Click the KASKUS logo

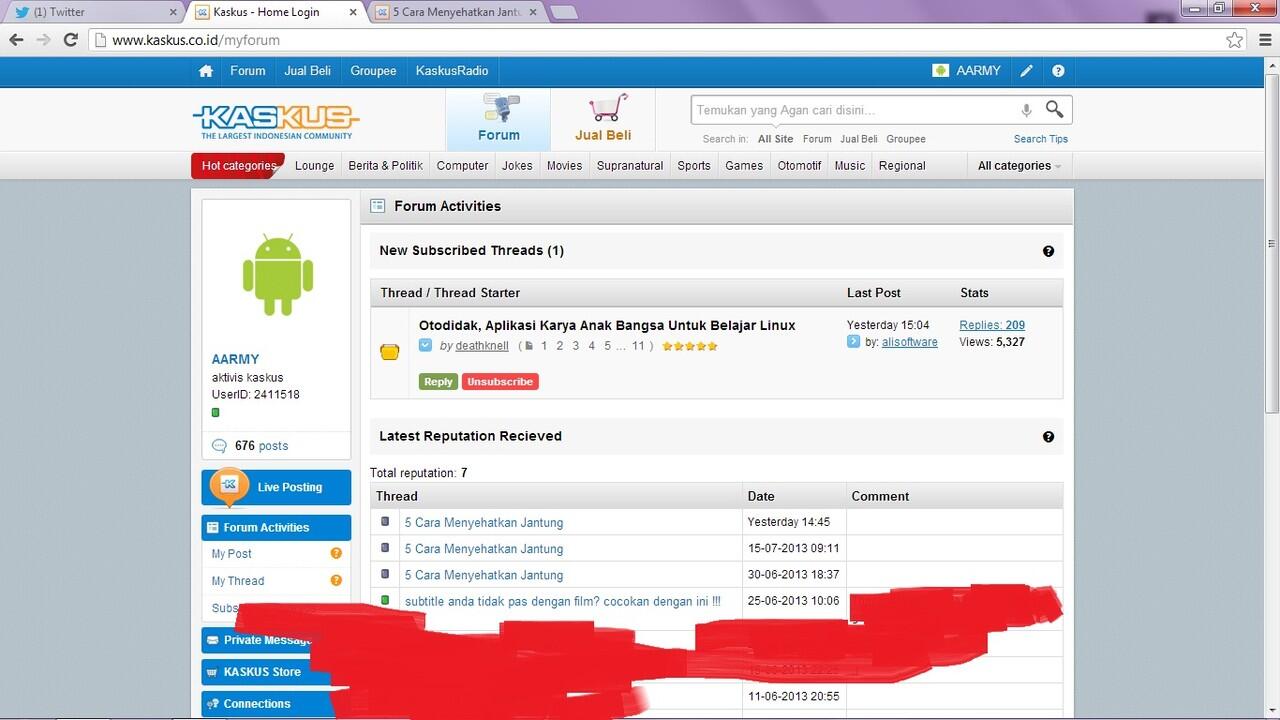click(x=275, y=122)
